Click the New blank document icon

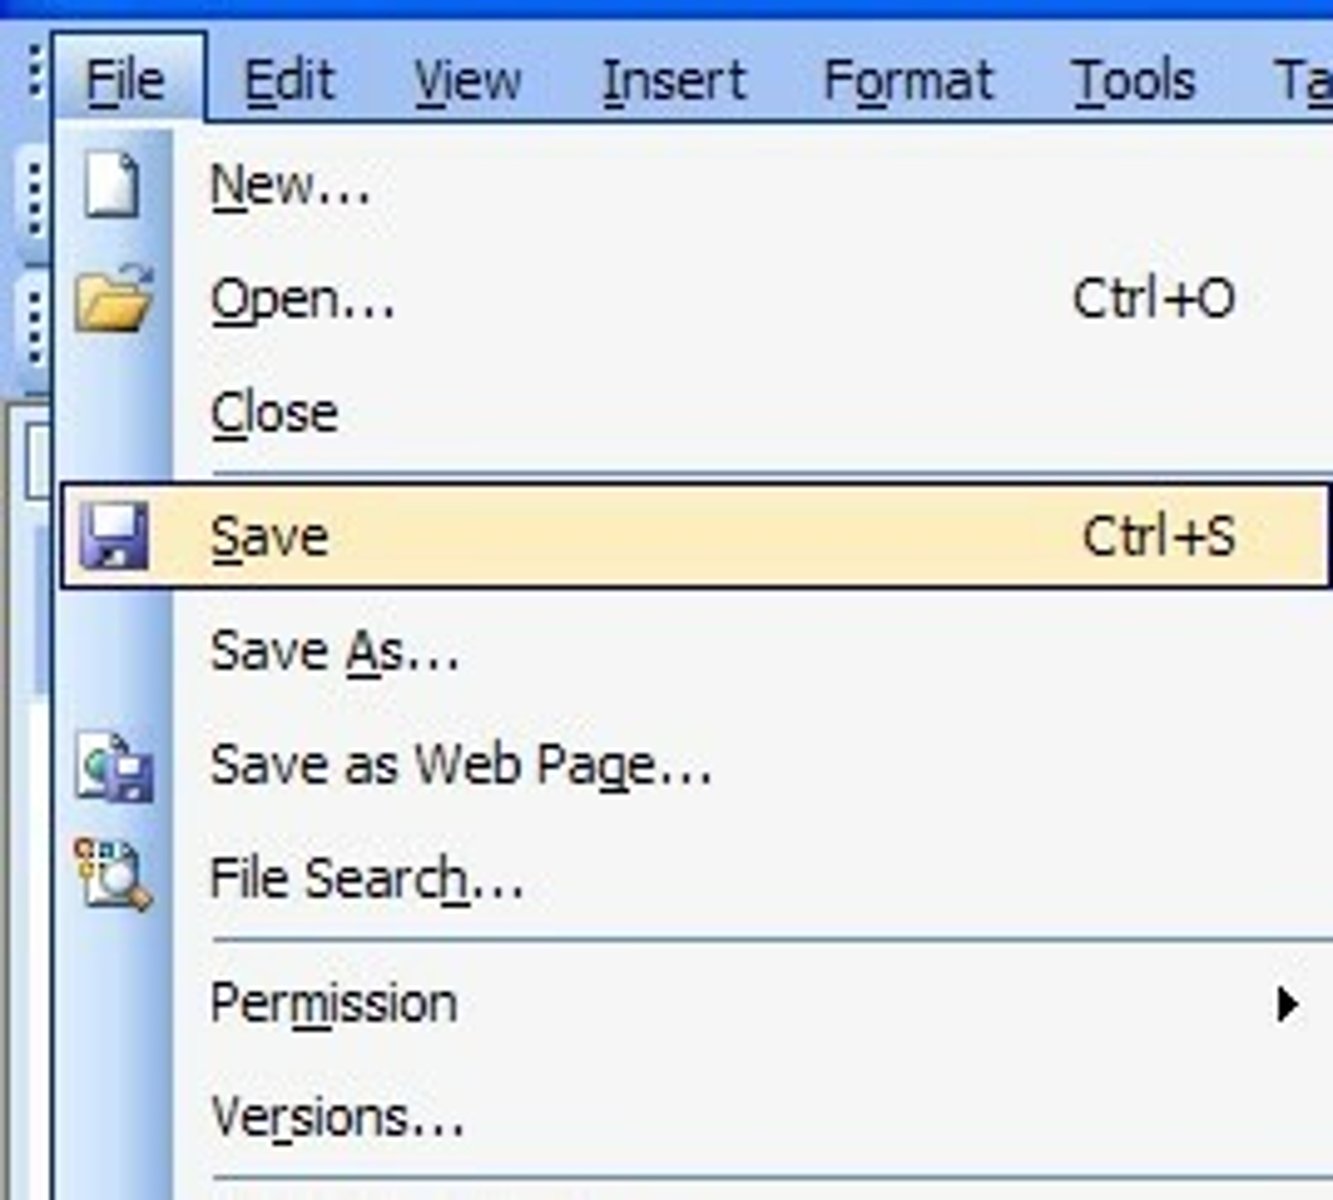112,184
